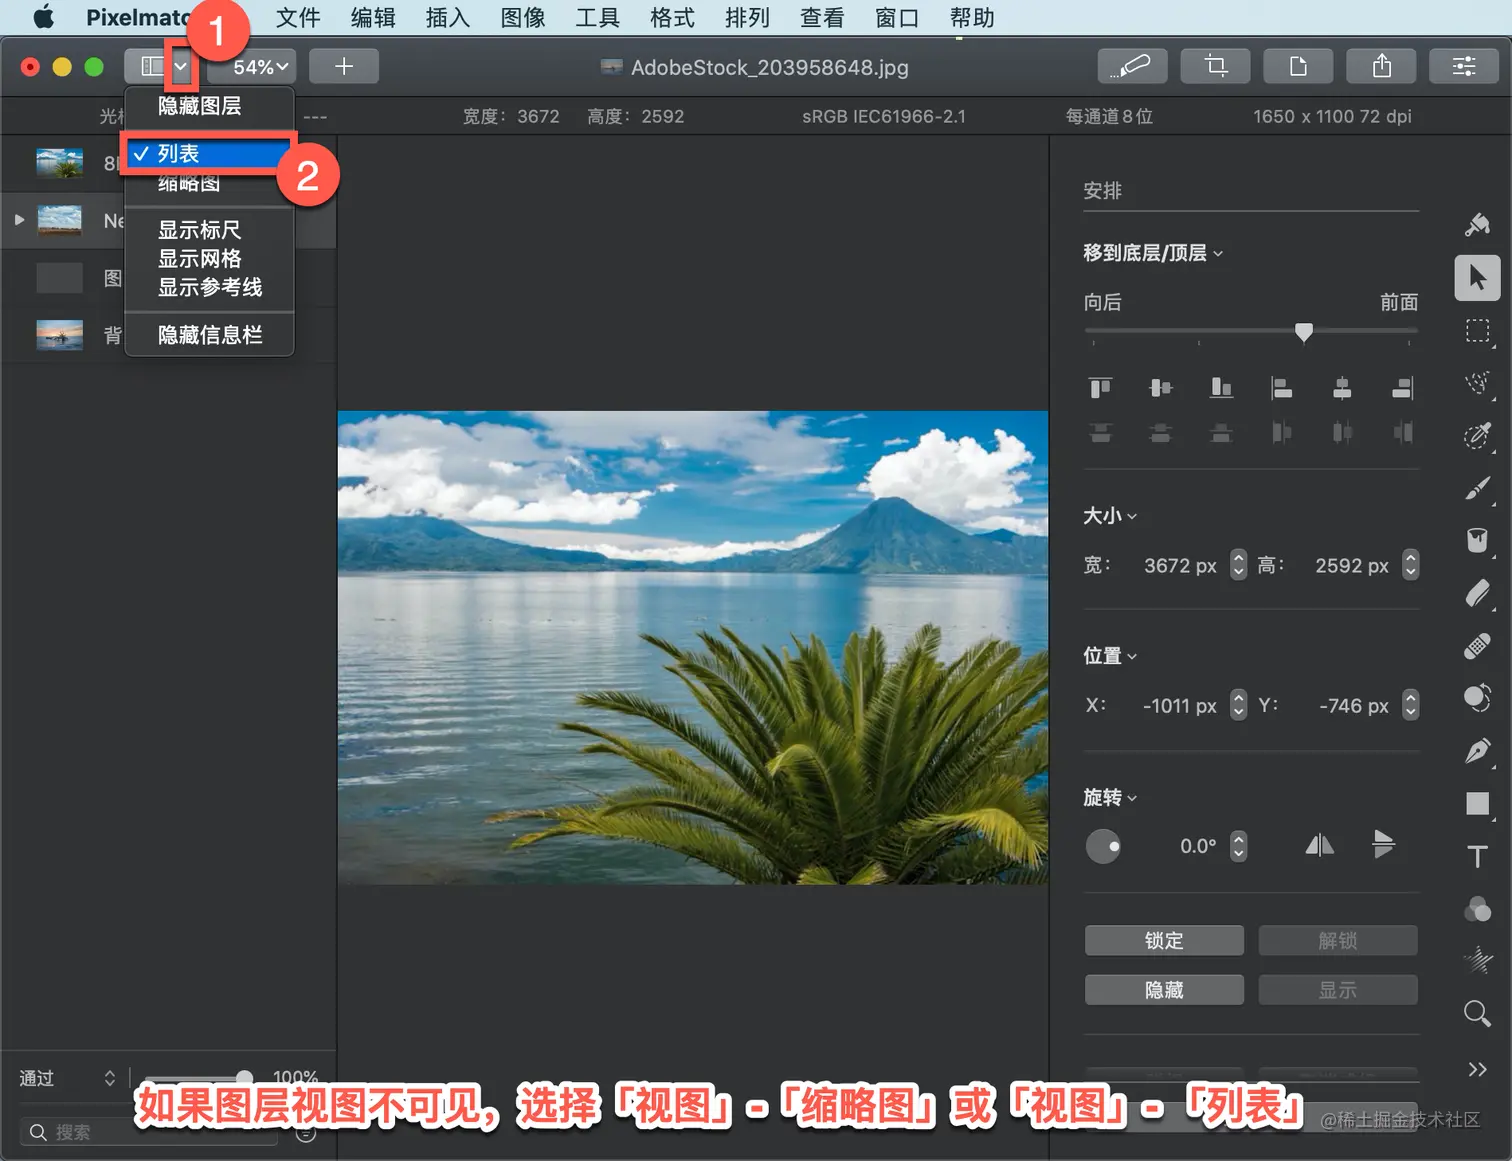Select the Style paint tool at top of toolbar
Screen dimensions: 1512x1161
[1477, 225]
